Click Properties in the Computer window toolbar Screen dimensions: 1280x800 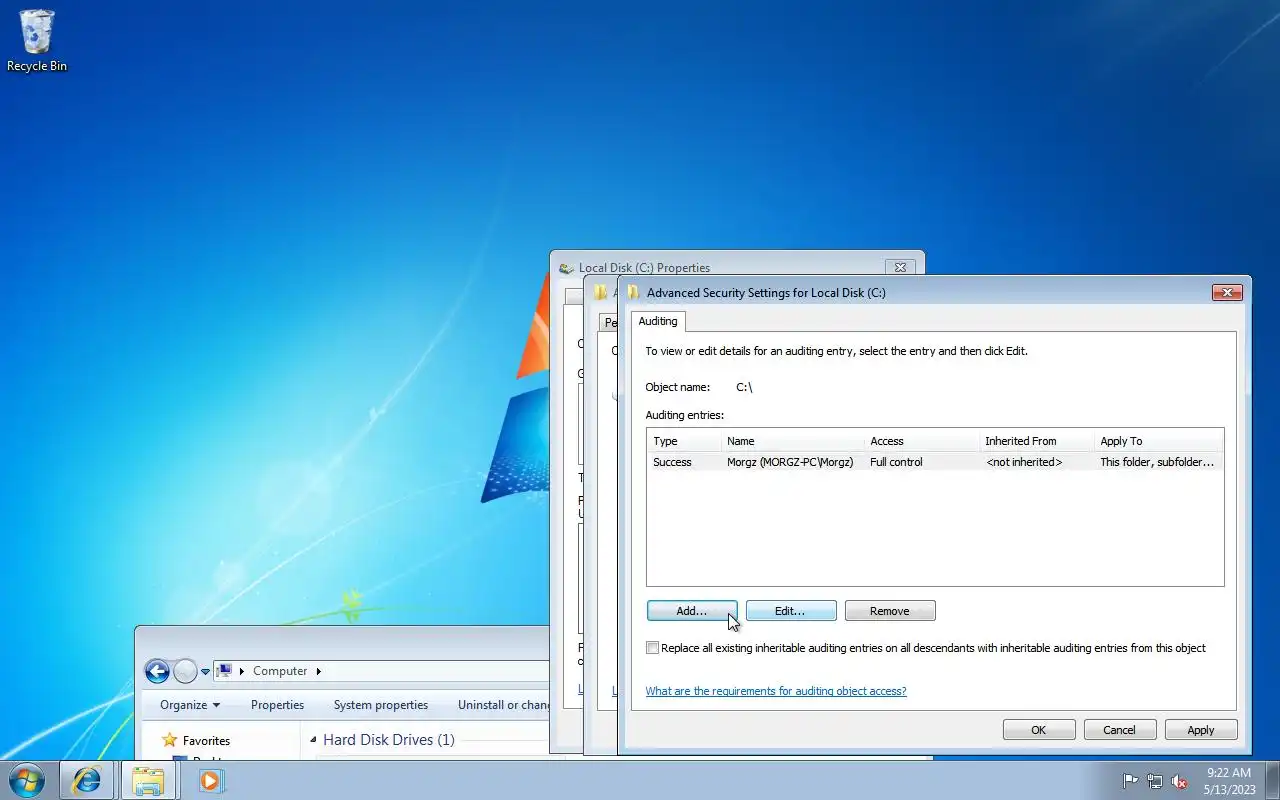tap(277, 705)
